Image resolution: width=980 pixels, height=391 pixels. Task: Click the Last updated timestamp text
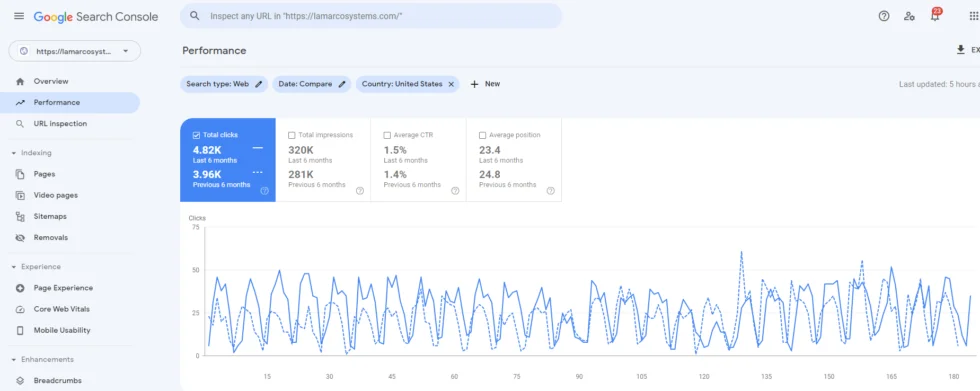(x=939, y=84)
